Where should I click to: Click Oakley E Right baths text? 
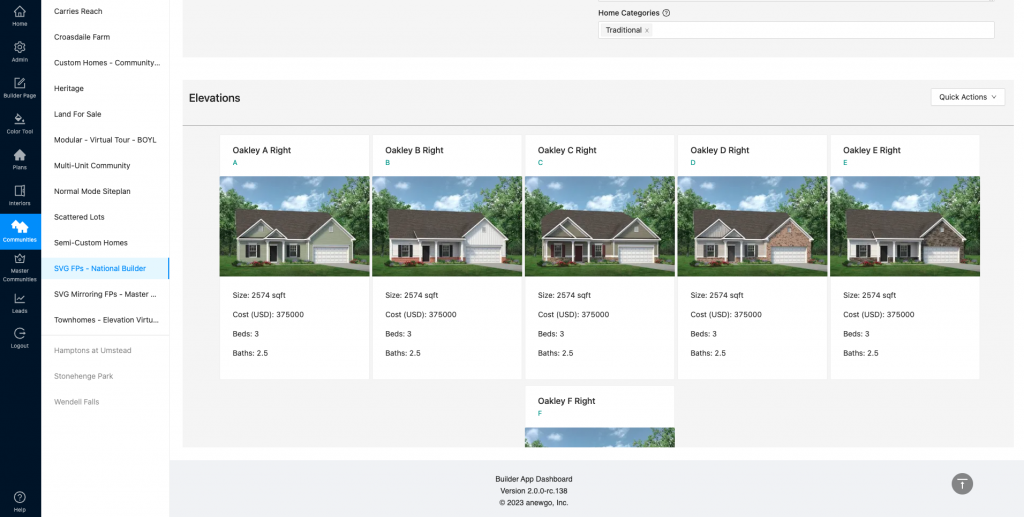861,353
